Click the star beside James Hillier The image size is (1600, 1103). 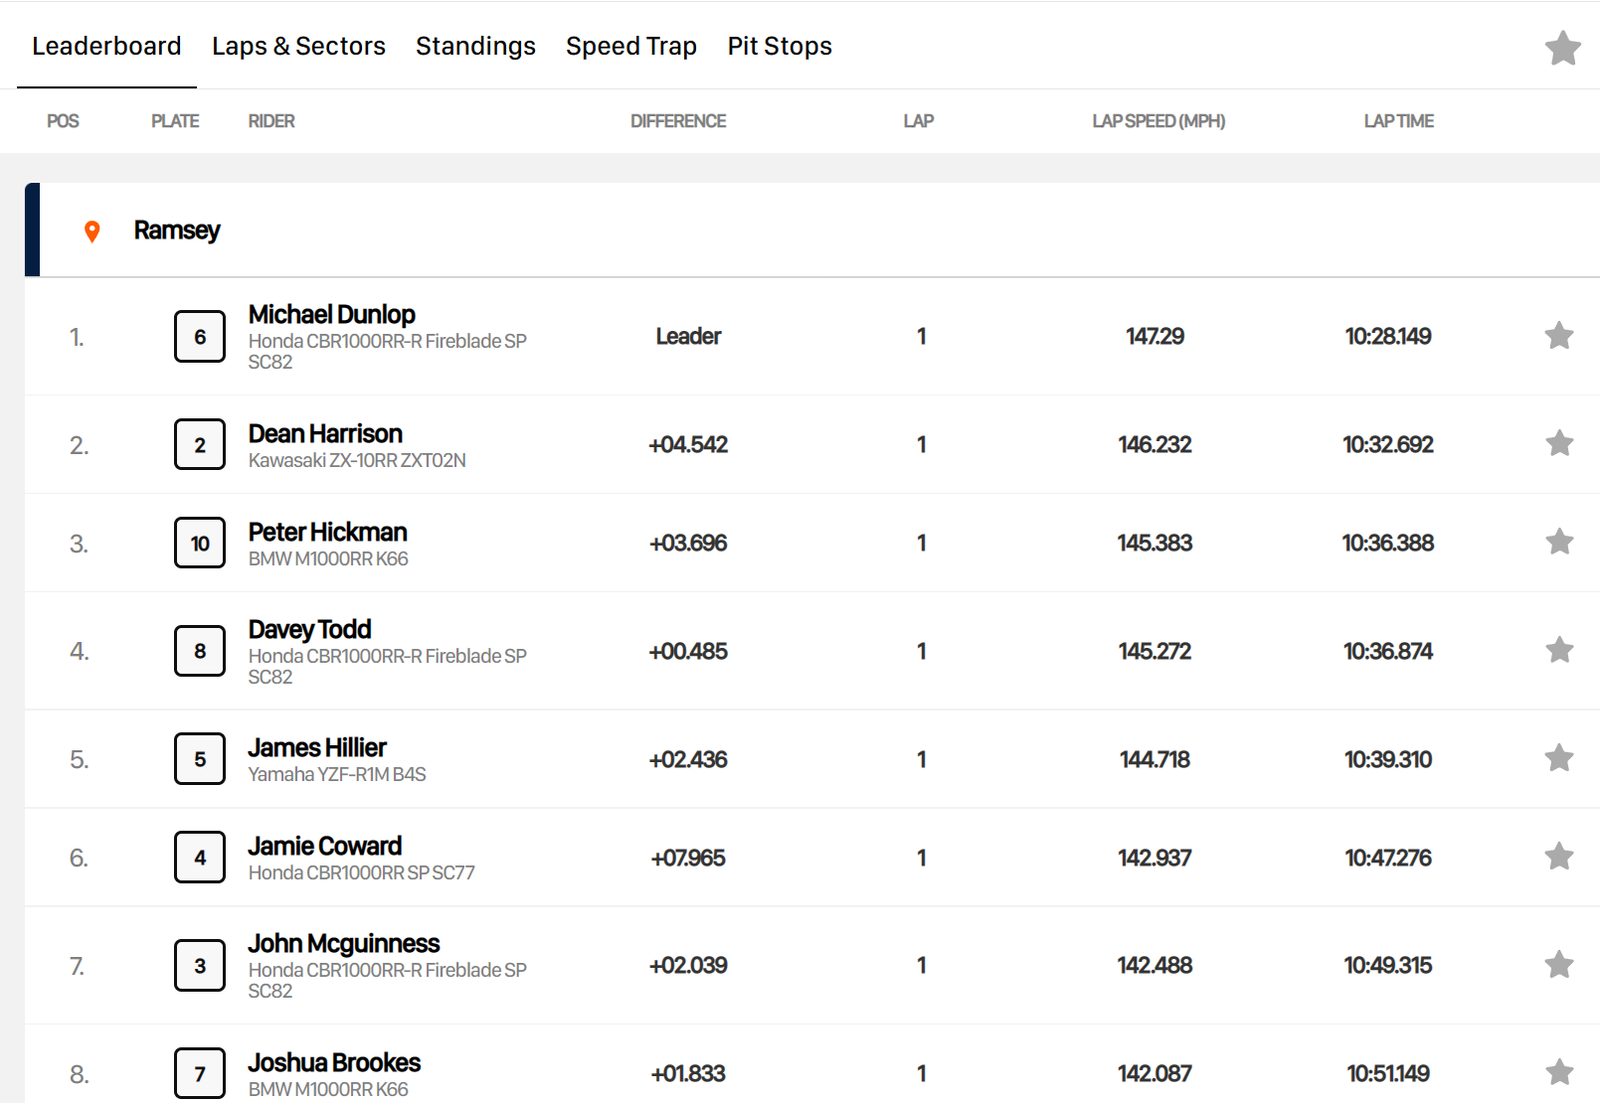tap(1558, 758)
